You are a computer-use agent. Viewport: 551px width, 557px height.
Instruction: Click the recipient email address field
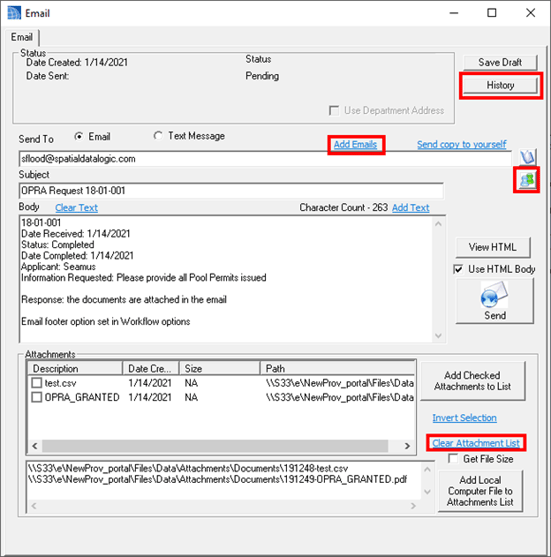(x=265, y=159)
